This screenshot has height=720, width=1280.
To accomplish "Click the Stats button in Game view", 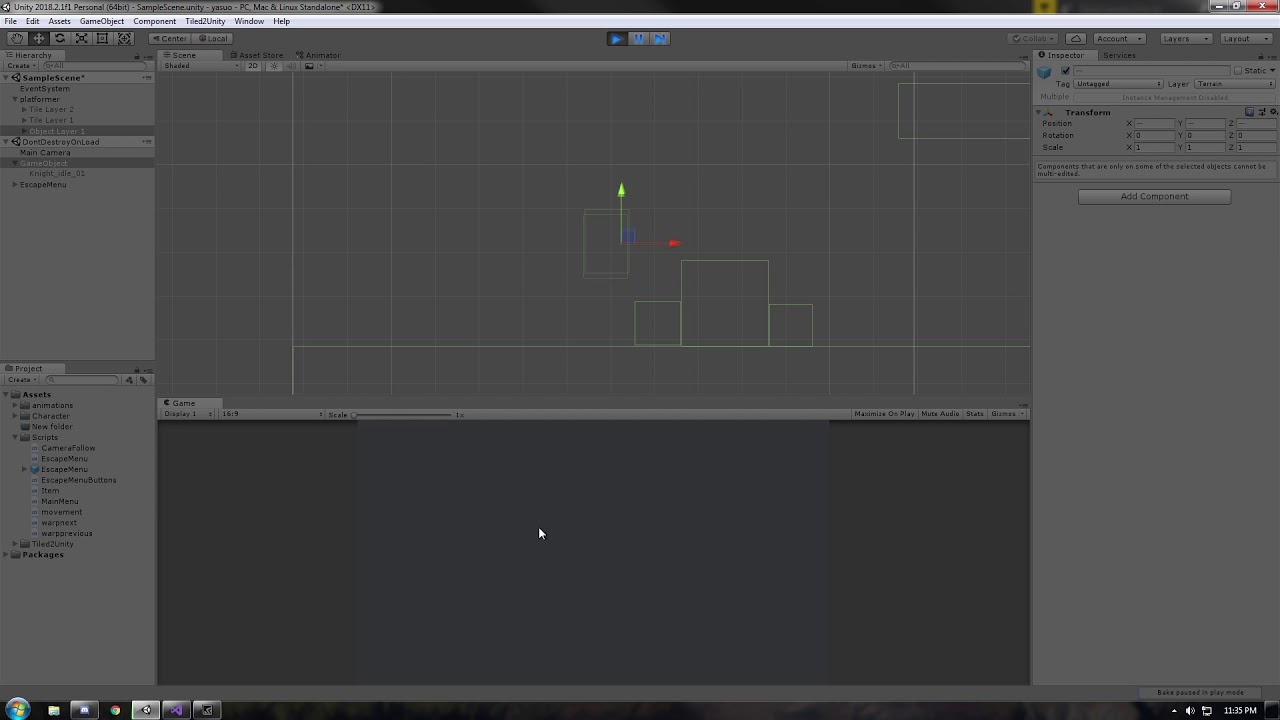I will point(973,413).
